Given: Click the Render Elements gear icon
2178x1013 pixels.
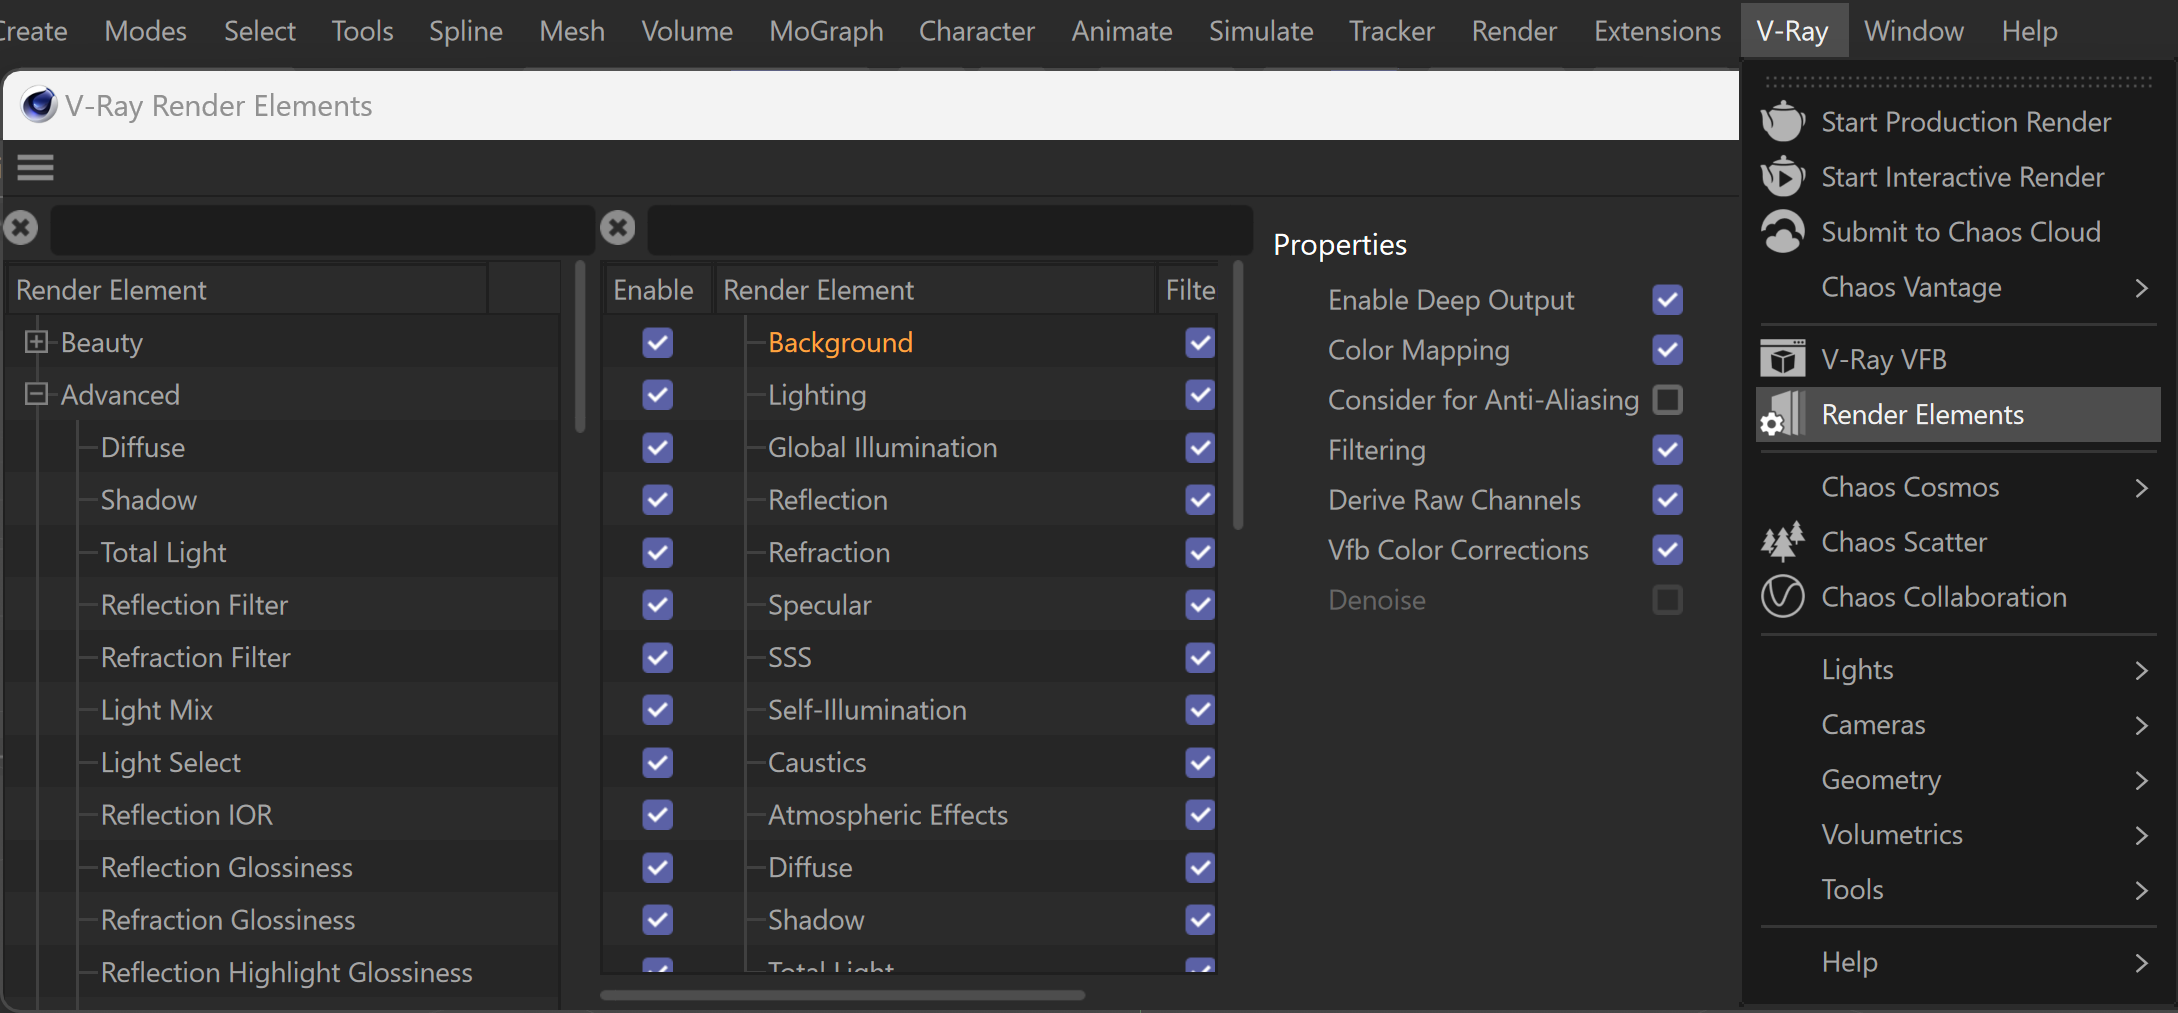Looking at the screenshot, I should pos(1782,415).
